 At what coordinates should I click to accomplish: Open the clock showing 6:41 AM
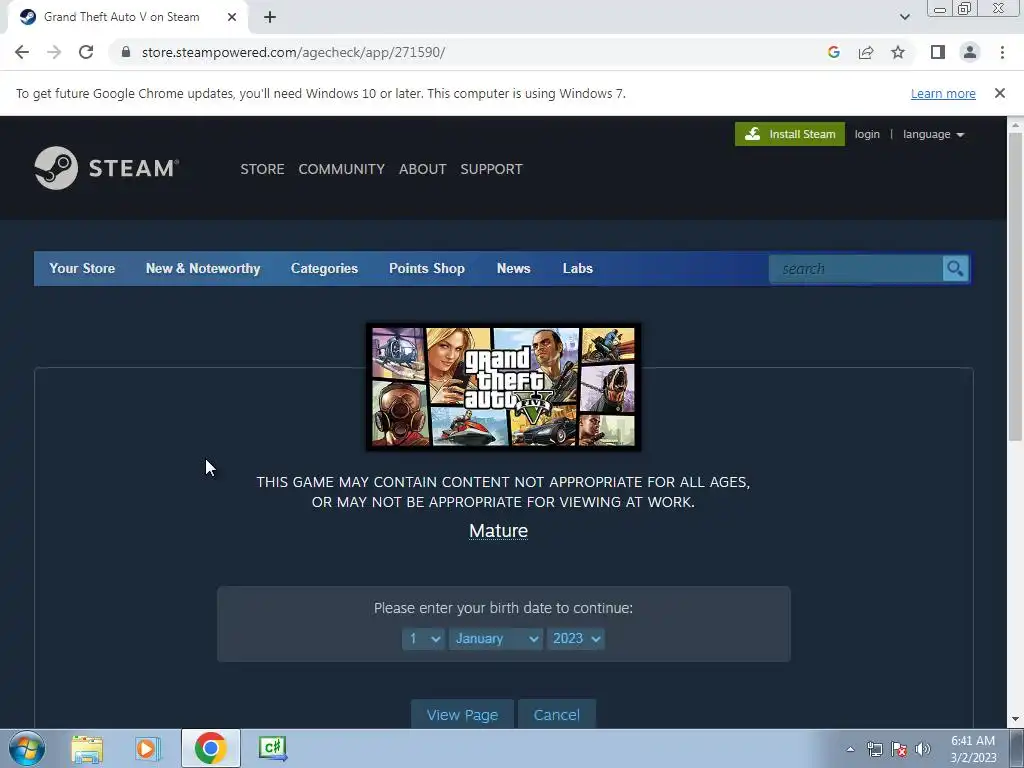(x=973, y=749)
